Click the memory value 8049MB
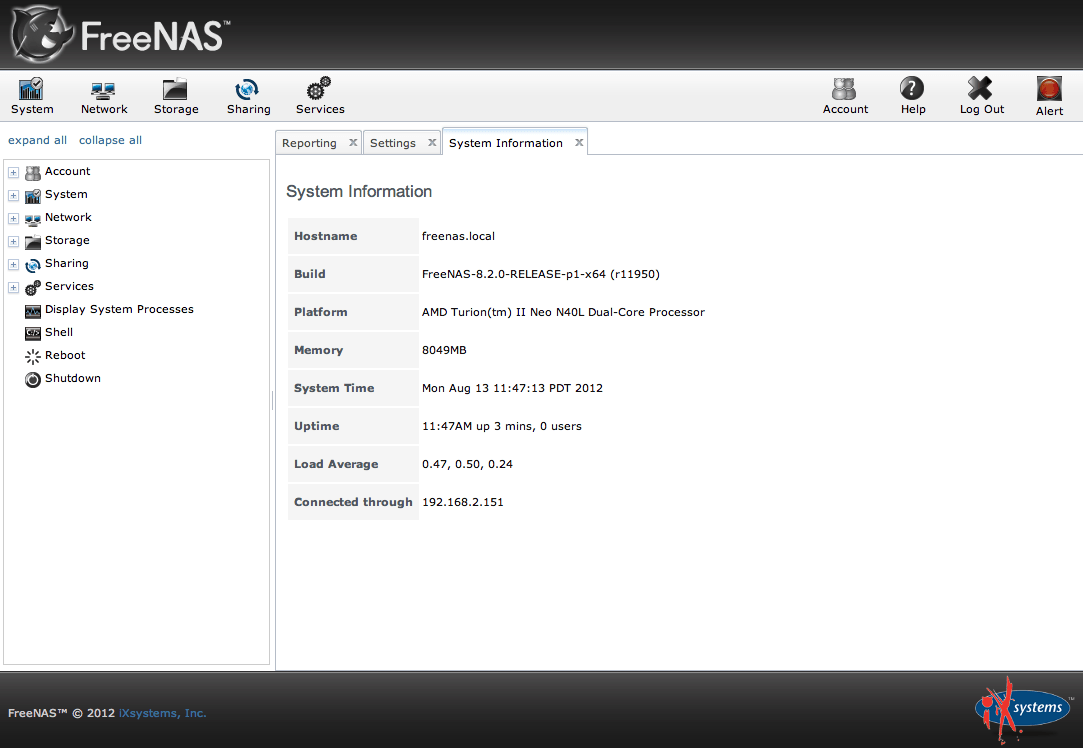The image size is (1083, 748). [x=444, y=350]
